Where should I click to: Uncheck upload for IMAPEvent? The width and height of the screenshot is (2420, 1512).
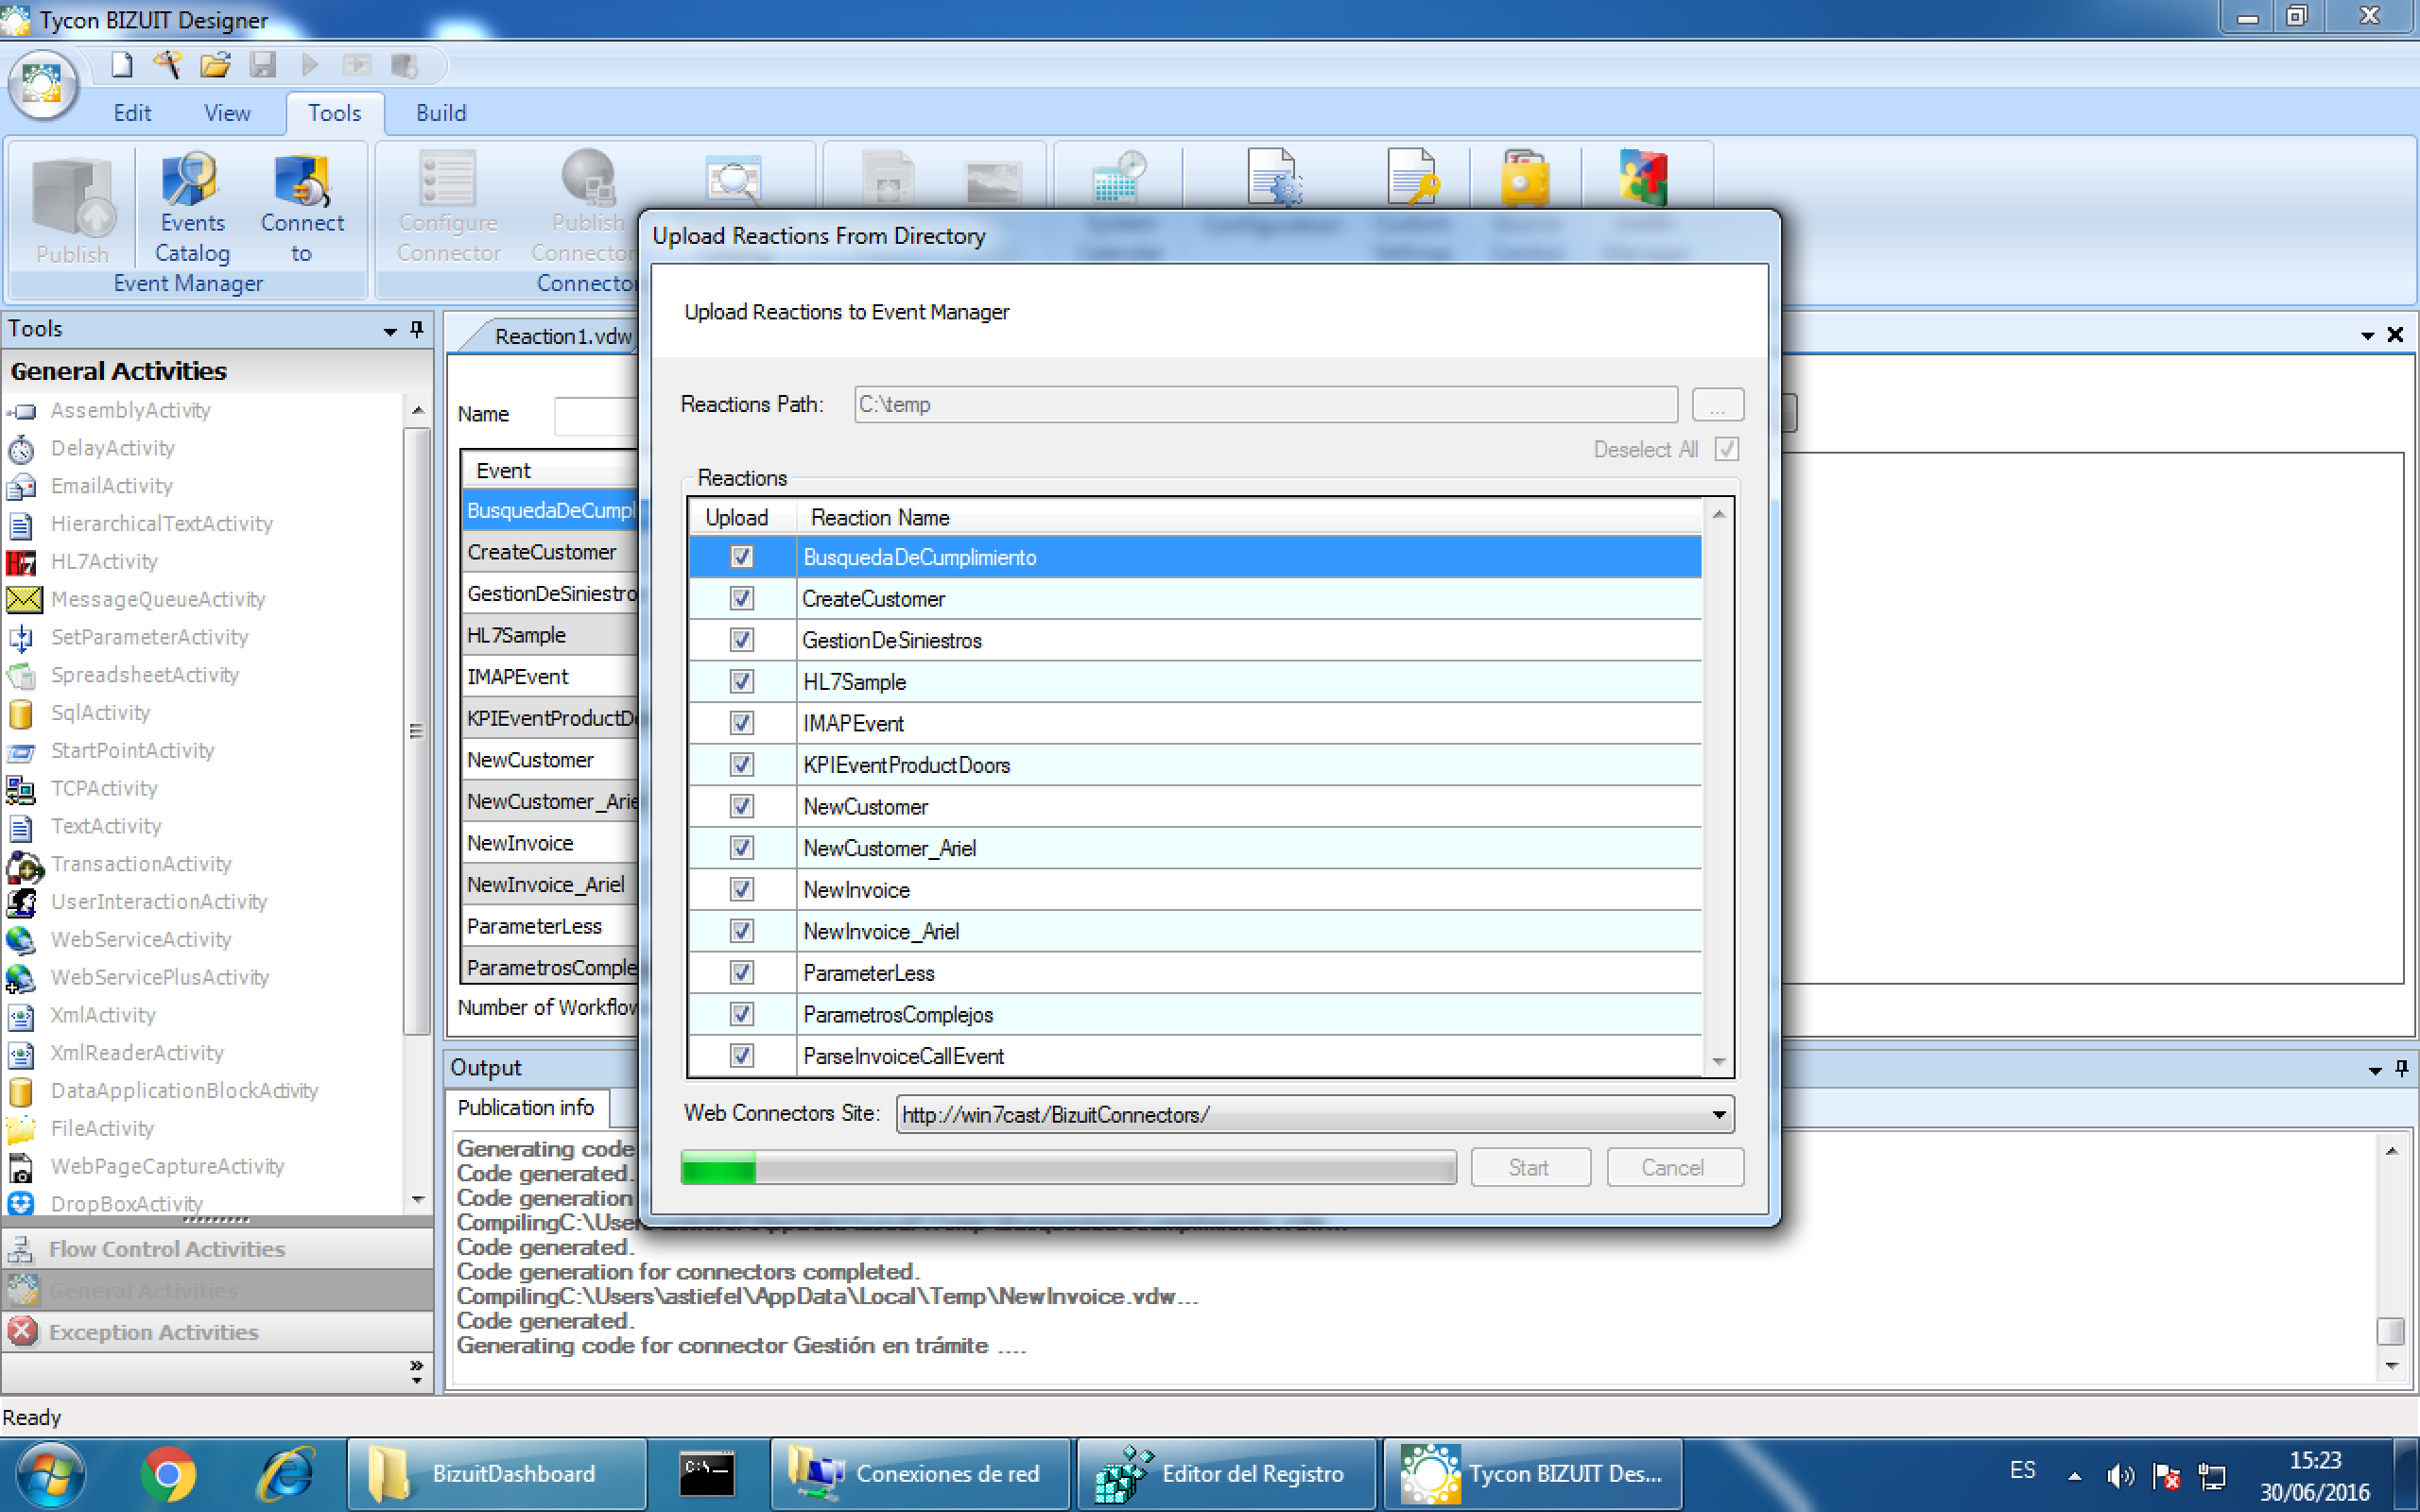(x=741, y=723)
